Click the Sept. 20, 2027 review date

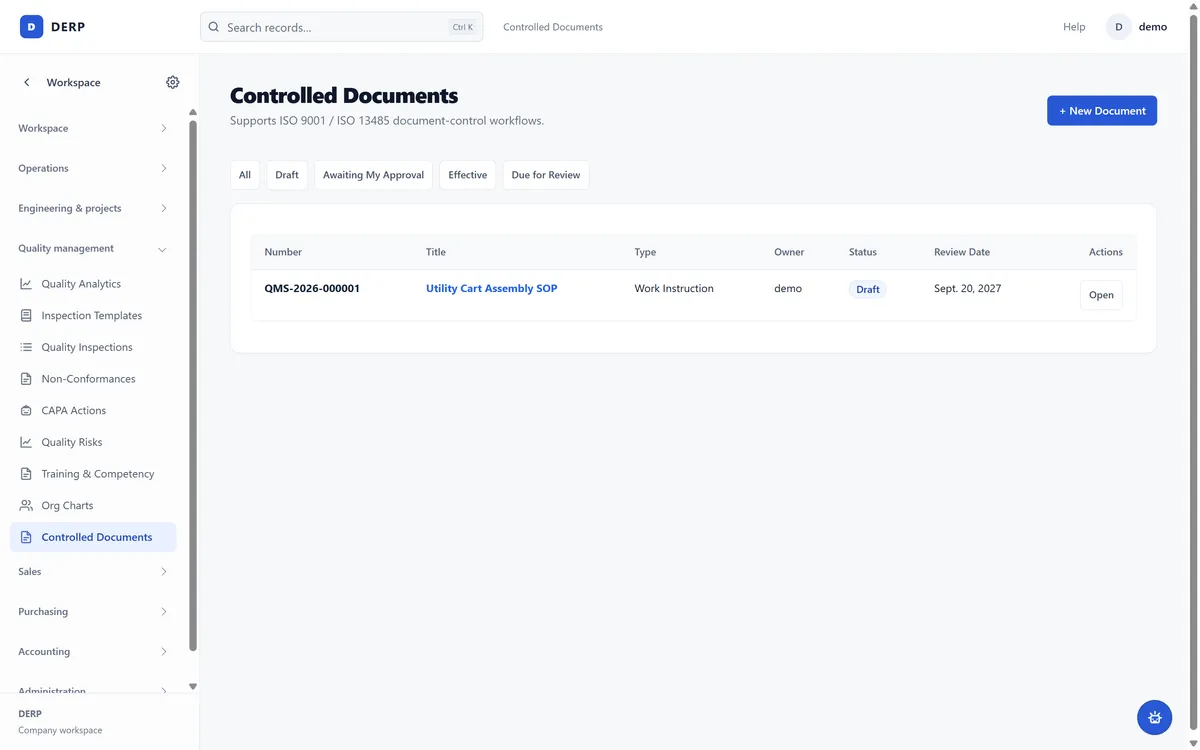pos(968,288)
